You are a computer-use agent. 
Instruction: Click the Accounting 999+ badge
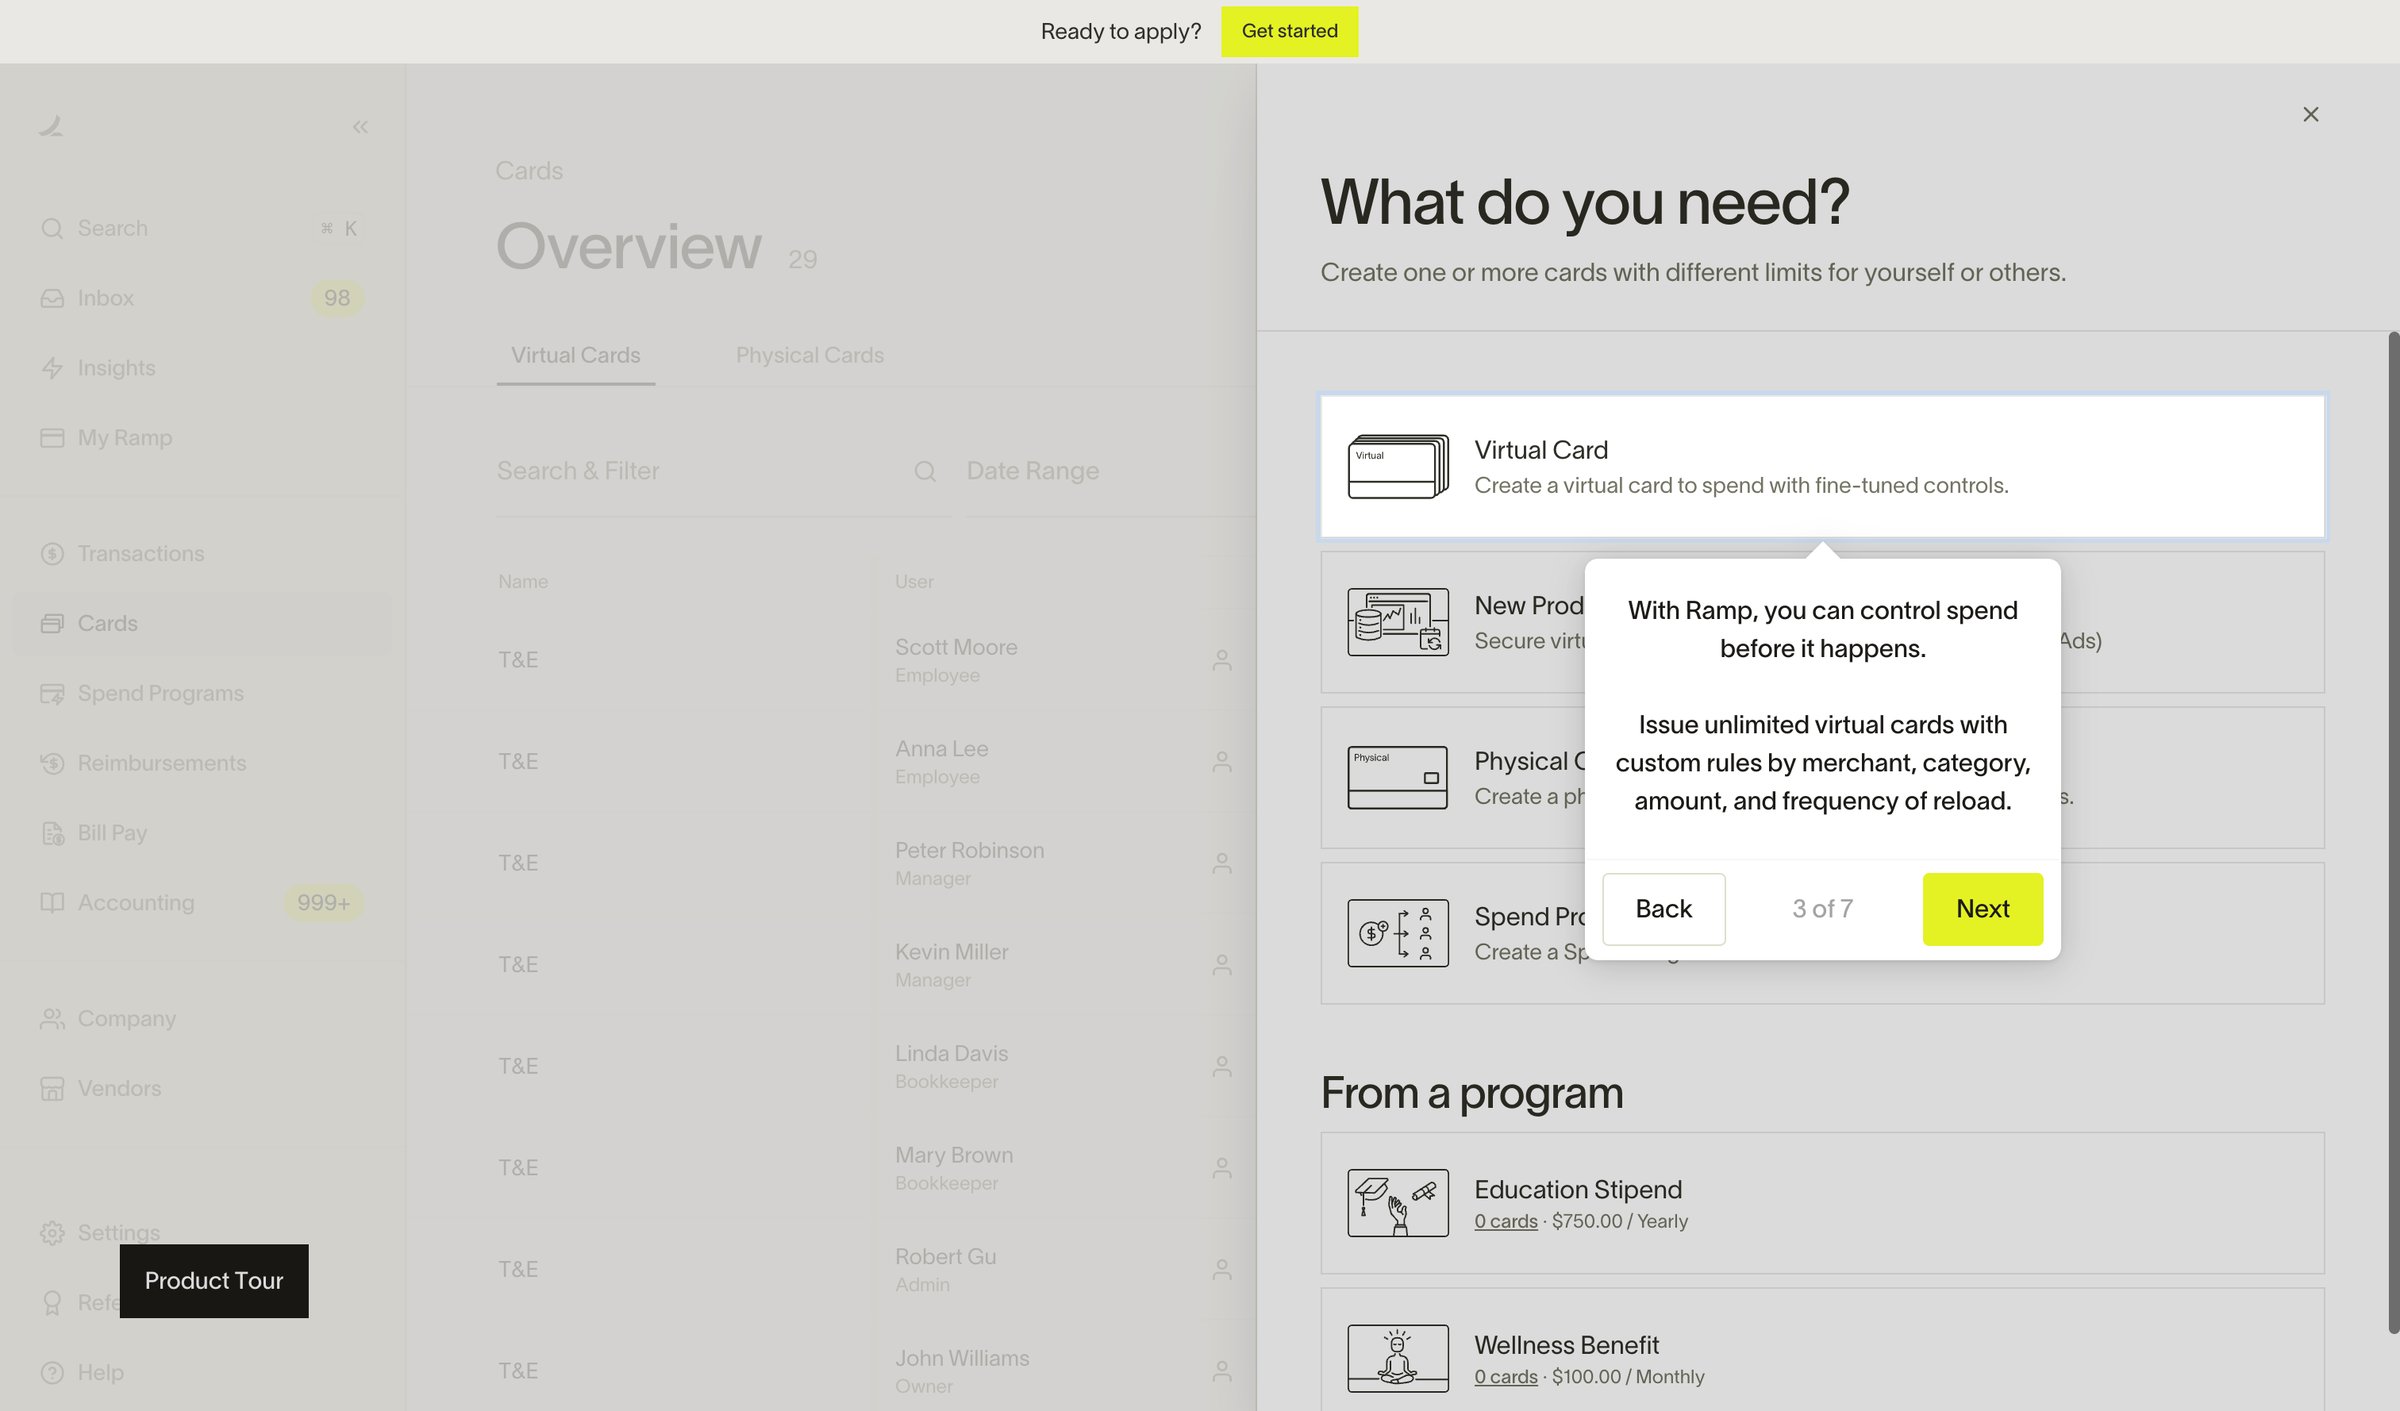coord(323,903)
